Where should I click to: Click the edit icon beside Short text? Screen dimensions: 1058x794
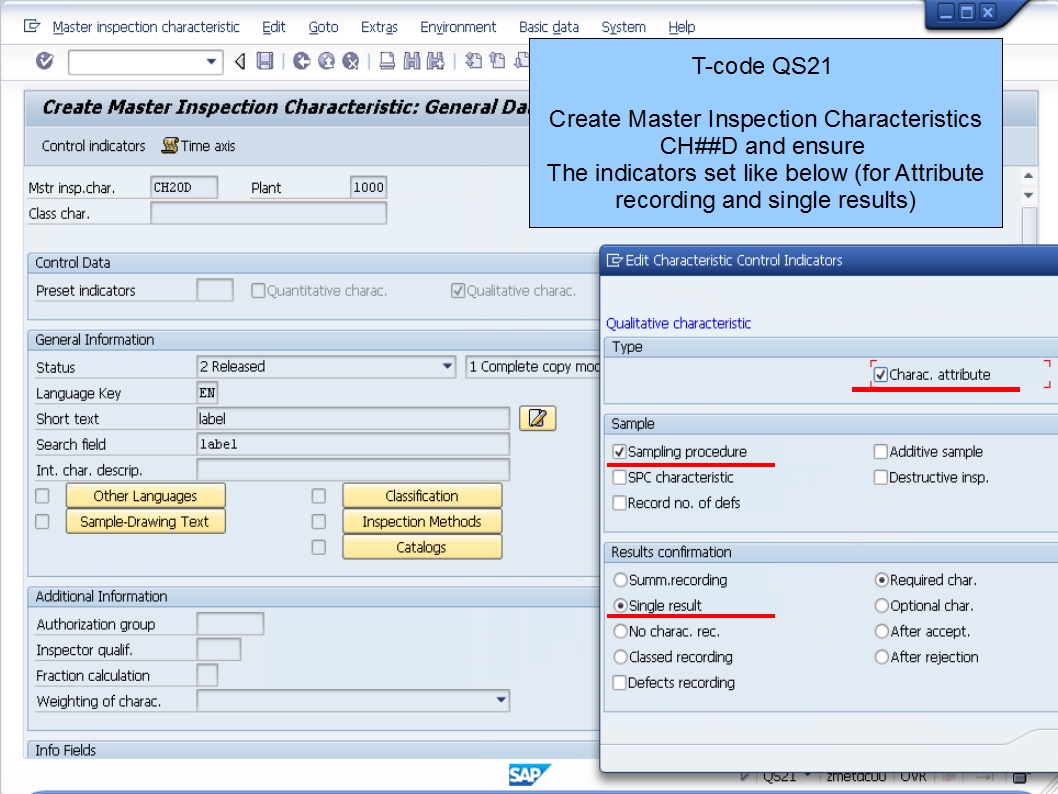pyautogui.click(x=537, y=417)
